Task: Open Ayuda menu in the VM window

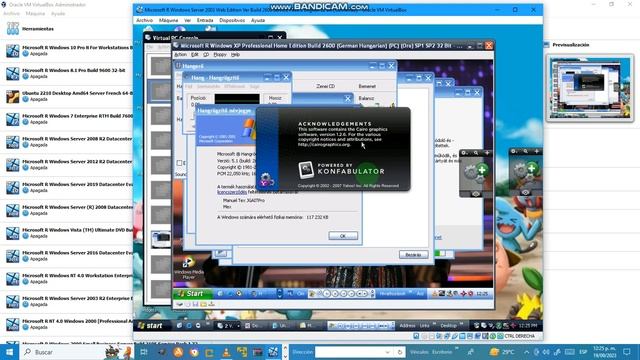Action: pos(258,20)
